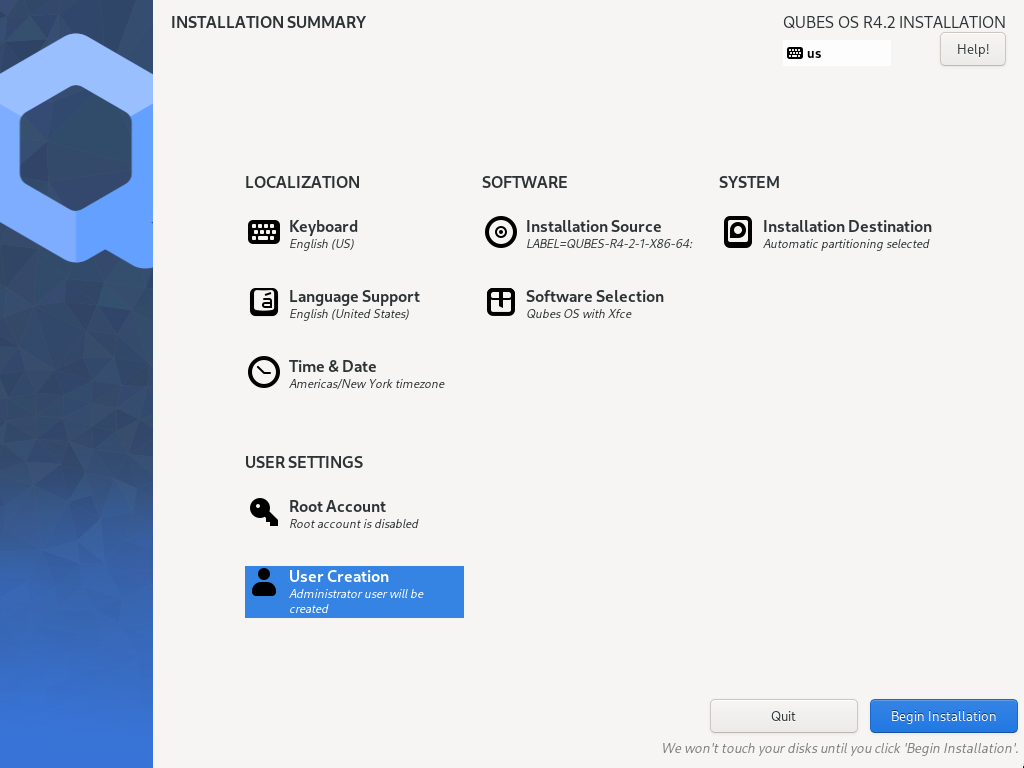
Task: Open the Keyboard layout settings icon
Action: tap(263, 232)
